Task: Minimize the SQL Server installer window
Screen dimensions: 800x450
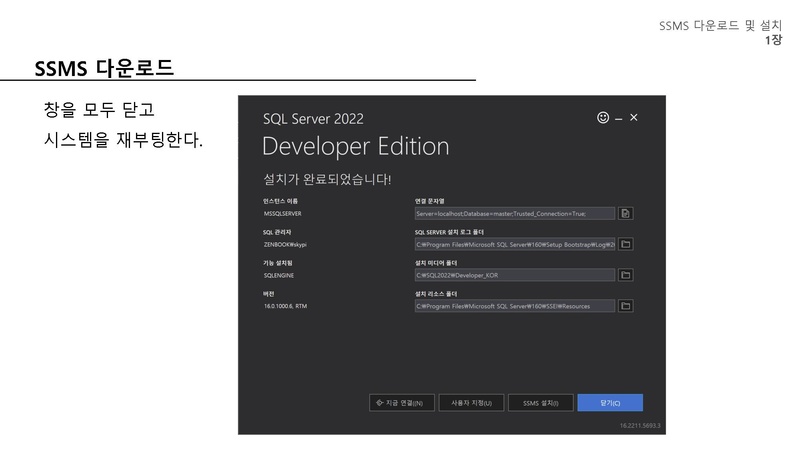Action: [x=619, y=118]
